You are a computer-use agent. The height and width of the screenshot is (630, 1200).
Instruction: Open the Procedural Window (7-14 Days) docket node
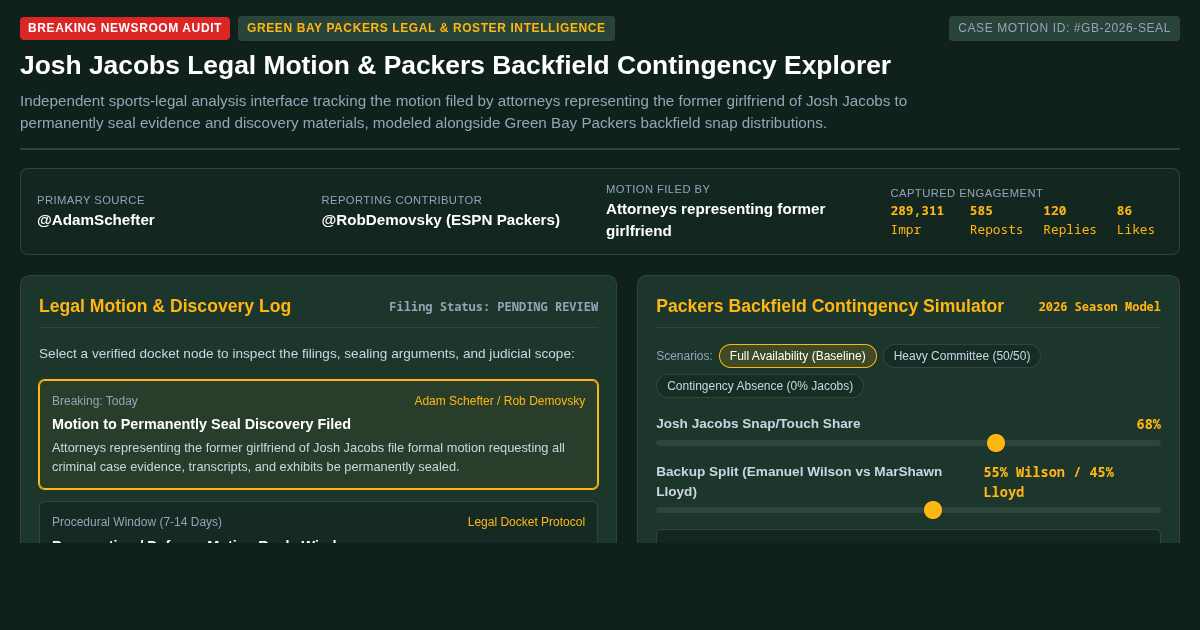pyautogui.click(x=318, y=522)
